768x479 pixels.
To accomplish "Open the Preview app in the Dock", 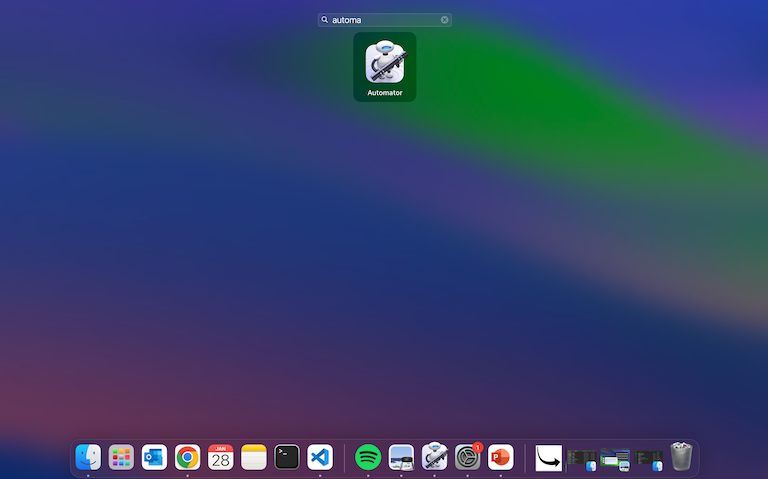I will (401, 457).
